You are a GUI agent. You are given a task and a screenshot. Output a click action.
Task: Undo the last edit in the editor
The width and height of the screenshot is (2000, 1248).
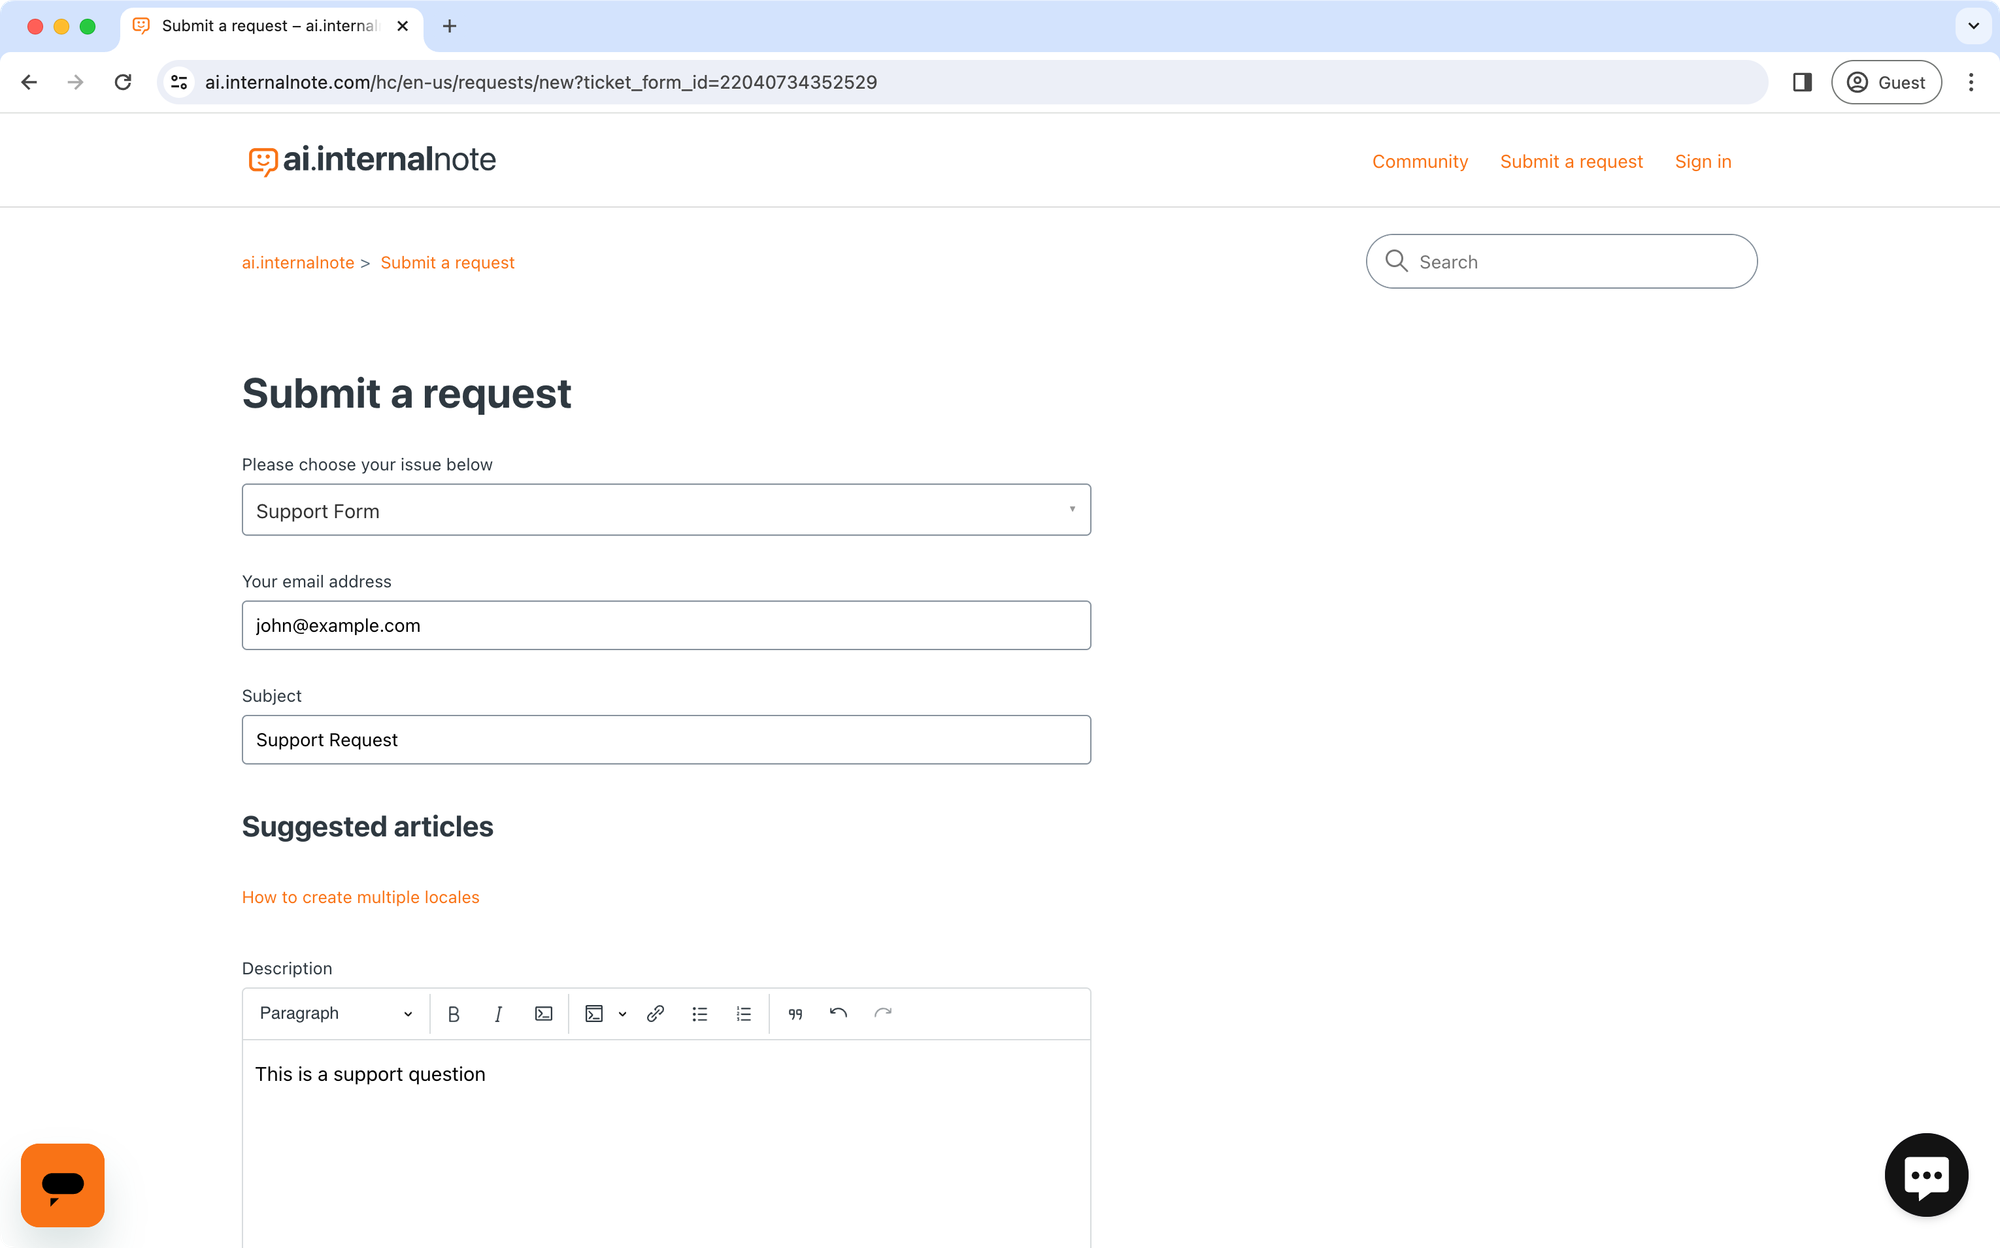click(x=838, y=1014)
